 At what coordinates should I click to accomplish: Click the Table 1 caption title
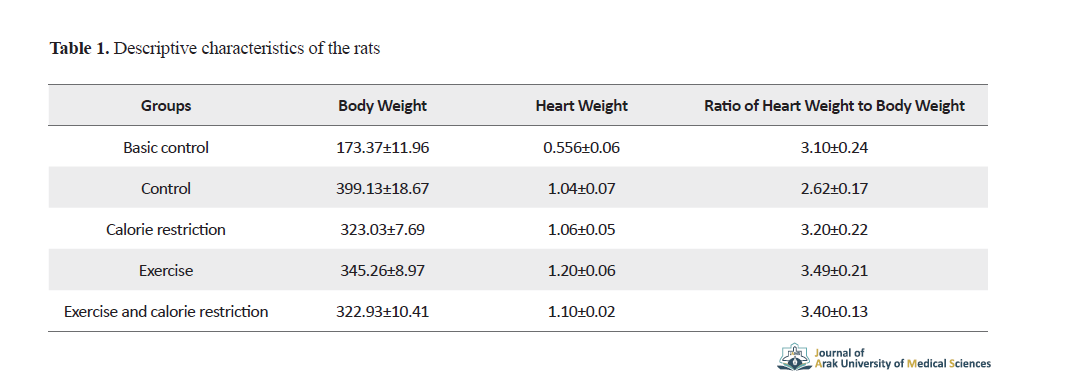215,49
